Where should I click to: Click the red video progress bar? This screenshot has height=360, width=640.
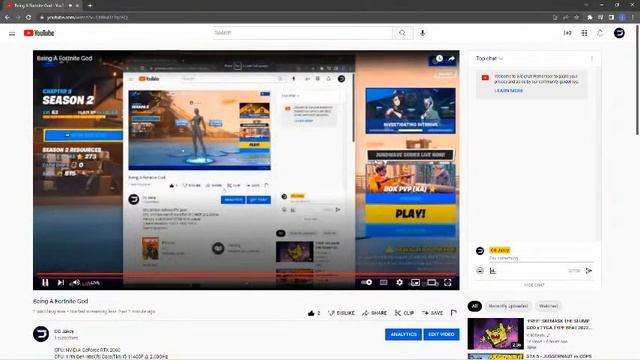(x=246, y=274)
